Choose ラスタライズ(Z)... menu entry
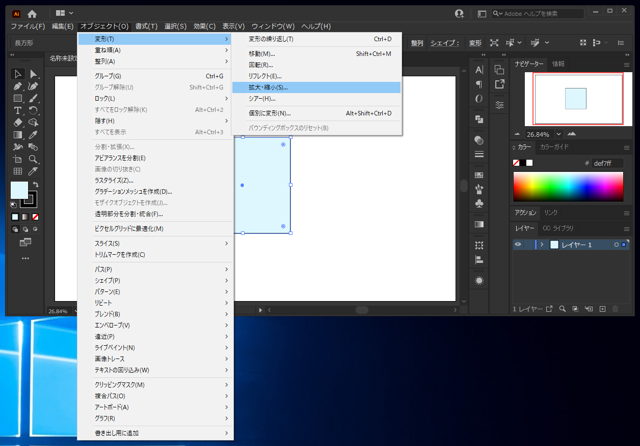 click(x=156, y=180)
